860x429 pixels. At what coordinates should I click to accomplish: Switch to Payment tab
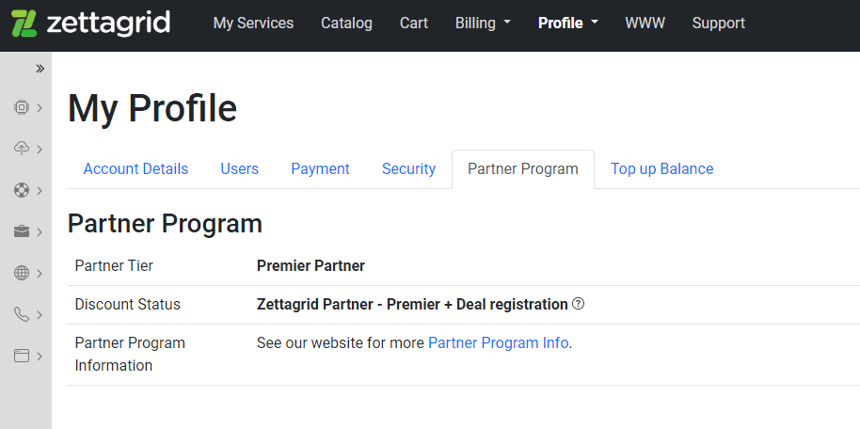point(320,169)
